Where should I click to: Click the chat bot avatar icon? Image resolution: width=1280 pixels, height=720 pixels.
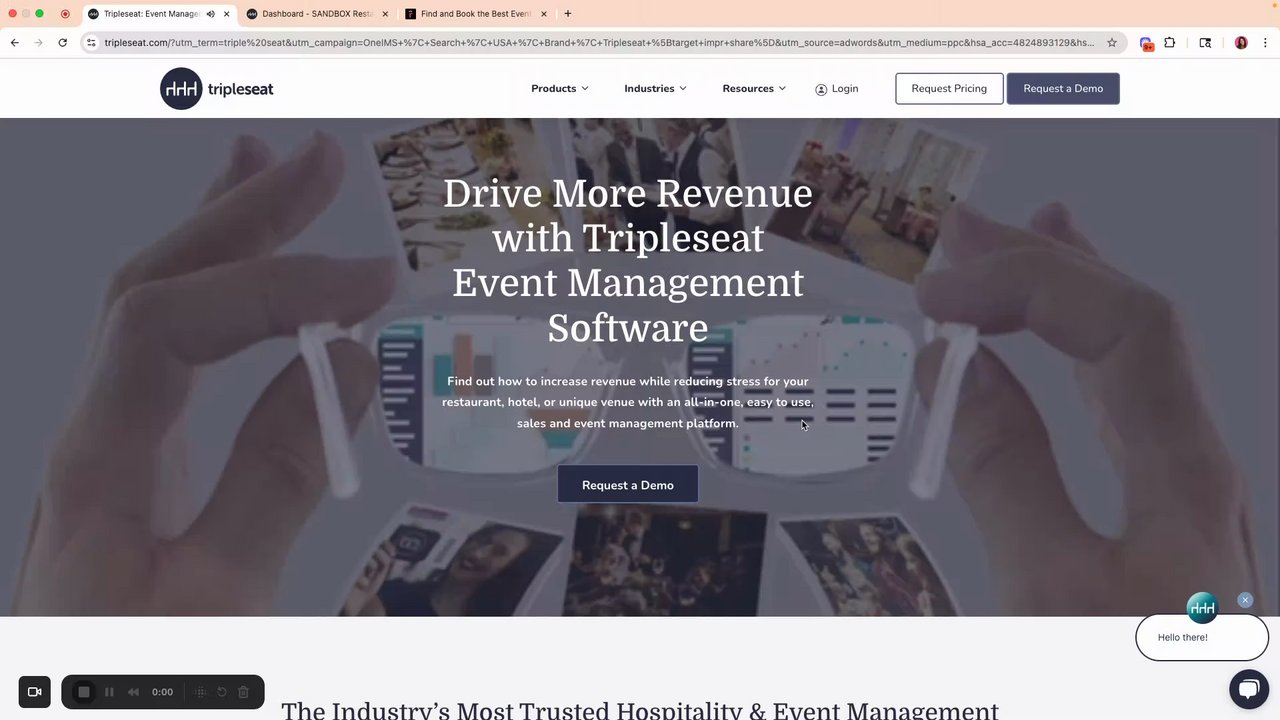point(1202,608)
